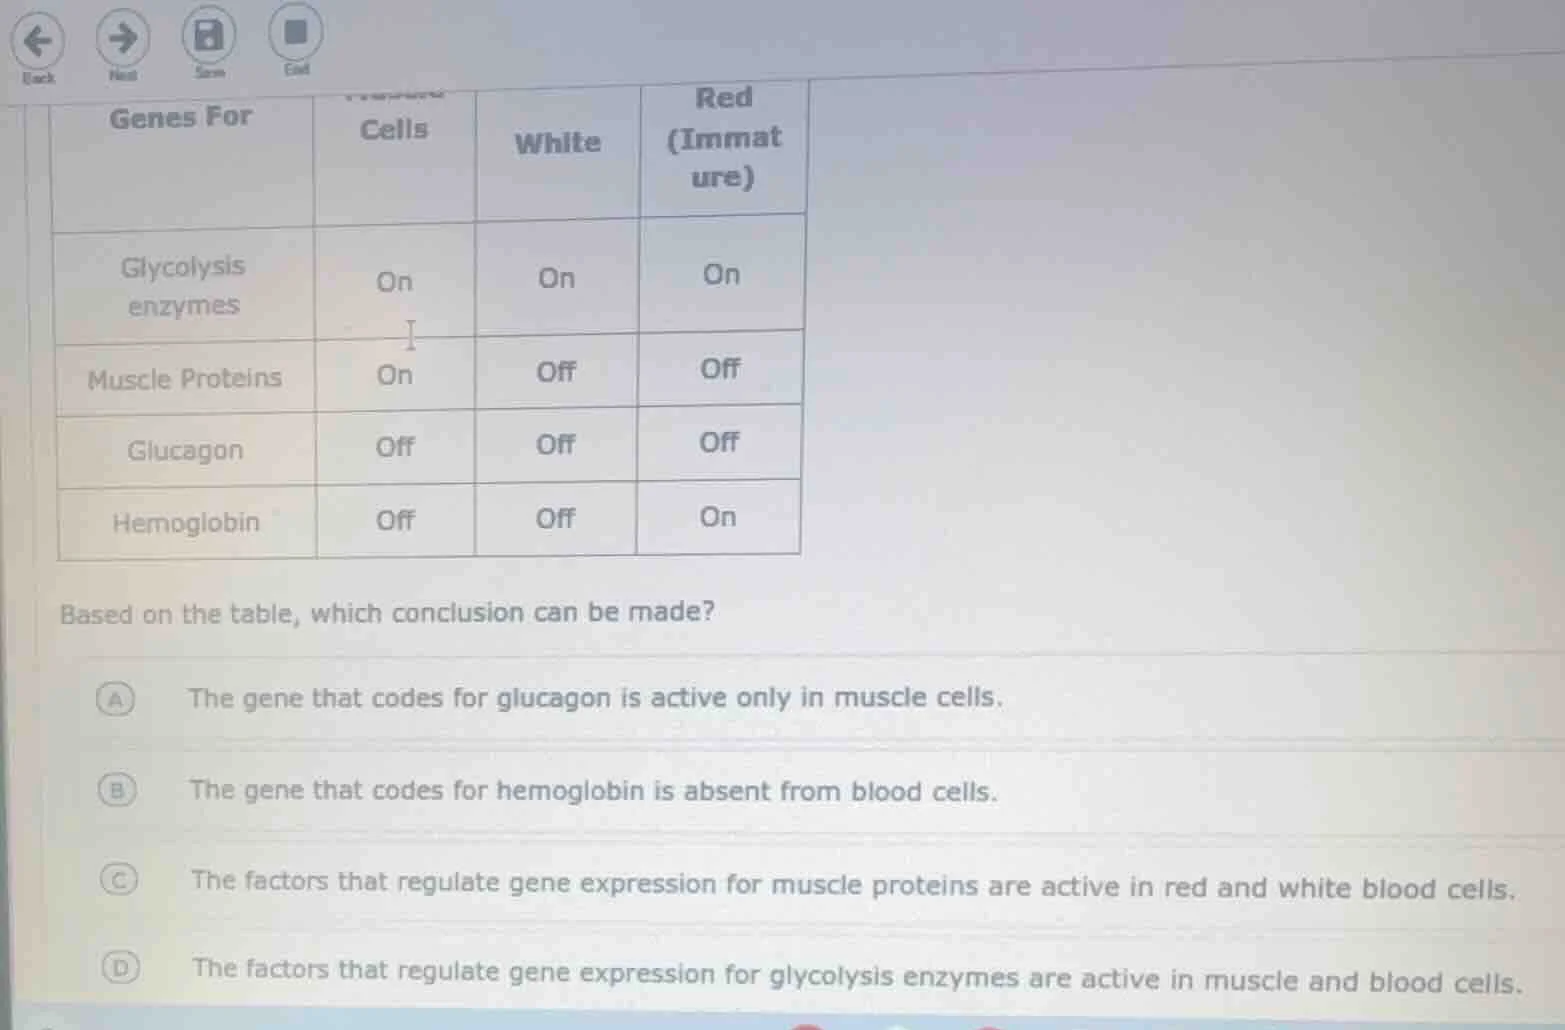This screenshot has width=1565, height=1030.
Task: Select the glucagon answer option text
Action: (596, 698)
